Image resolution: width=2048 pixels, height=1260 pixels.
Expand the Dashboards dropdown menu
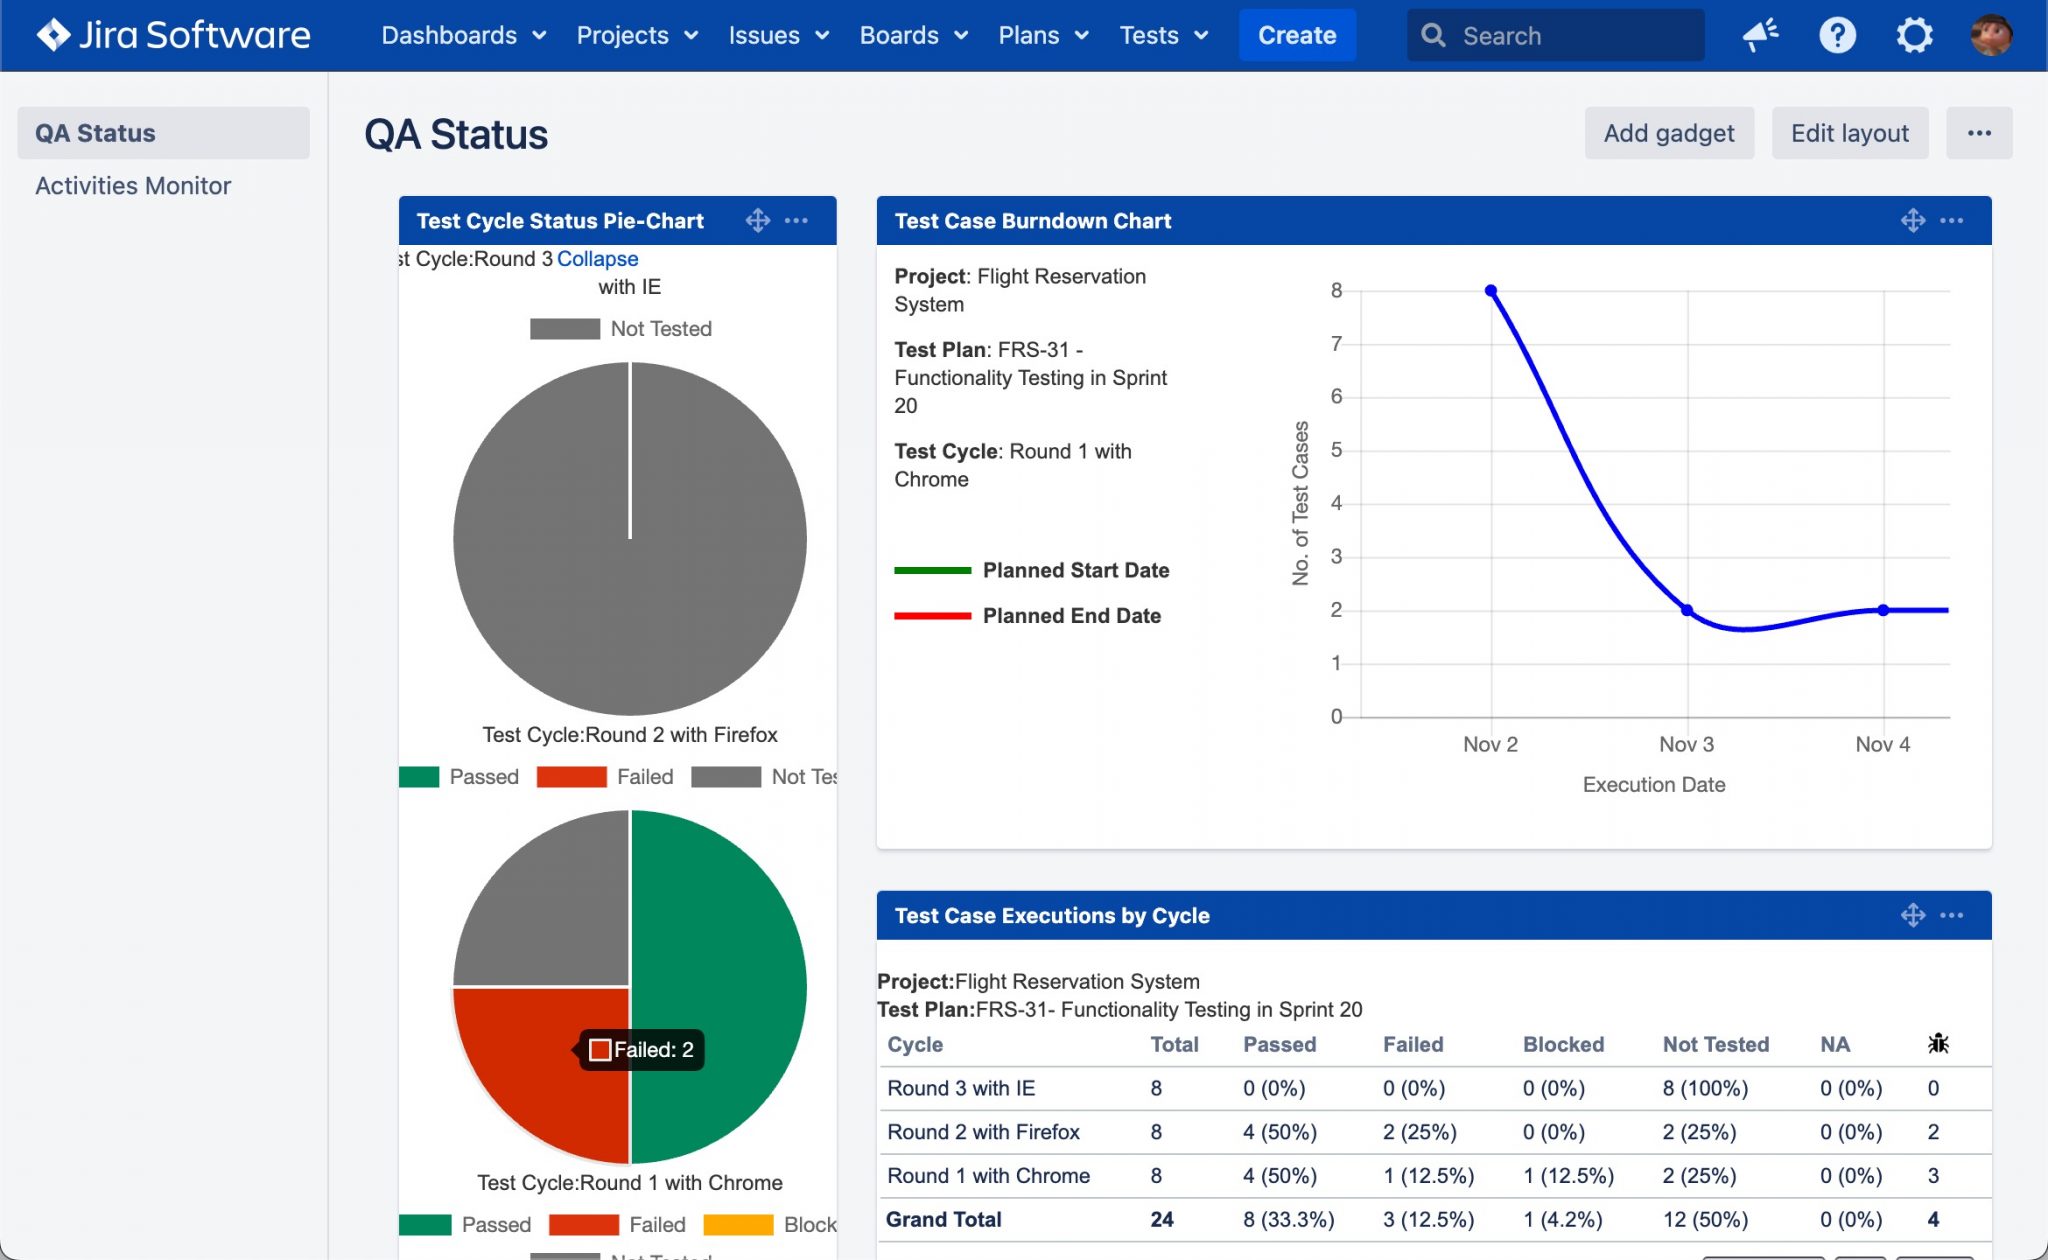463,35
